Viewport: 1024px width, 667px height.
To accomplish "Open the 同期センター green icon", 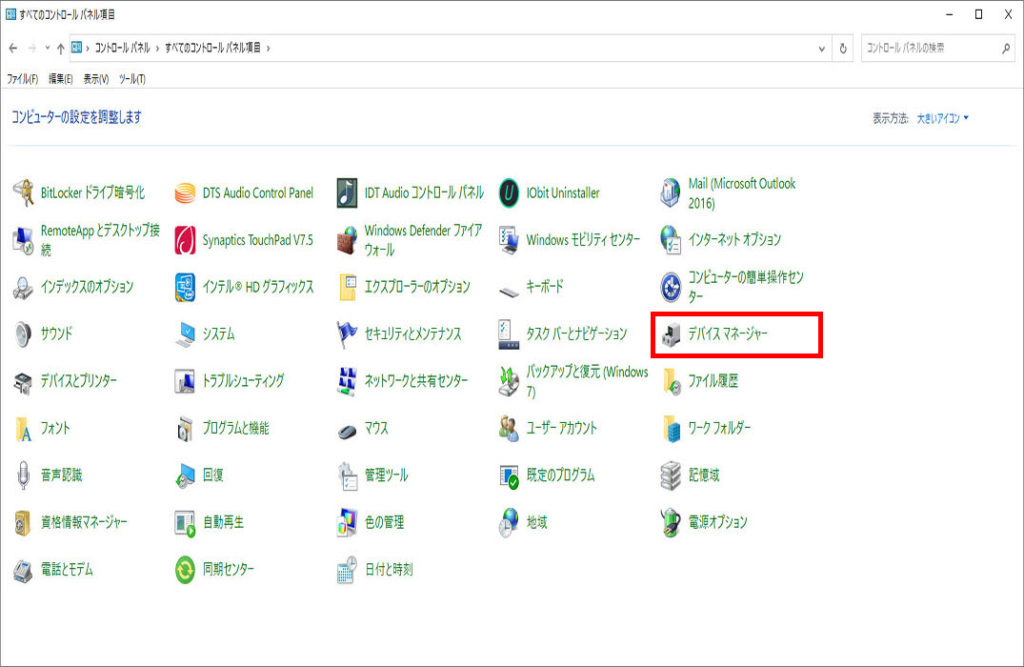I will pos(186,570).
